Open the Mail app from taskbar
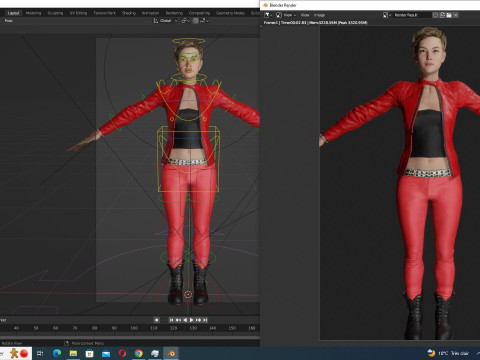This screenshot has width=480, height=360. (106, 353)
